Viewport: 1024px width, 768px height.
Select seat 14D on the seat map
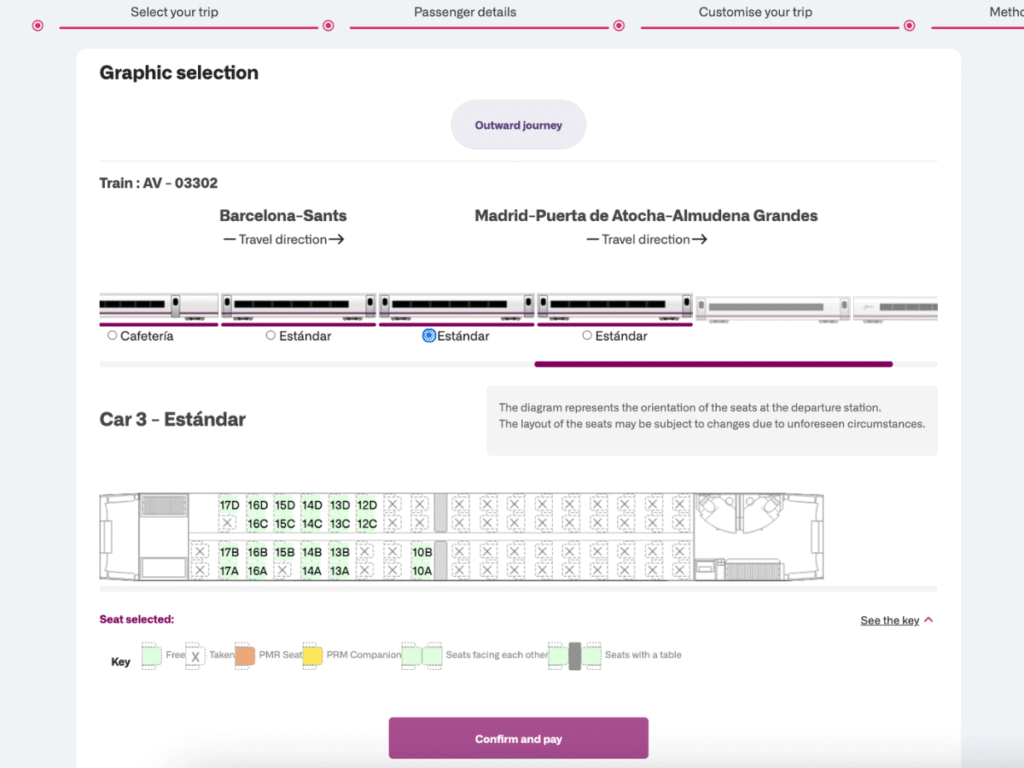pos(312,505)
